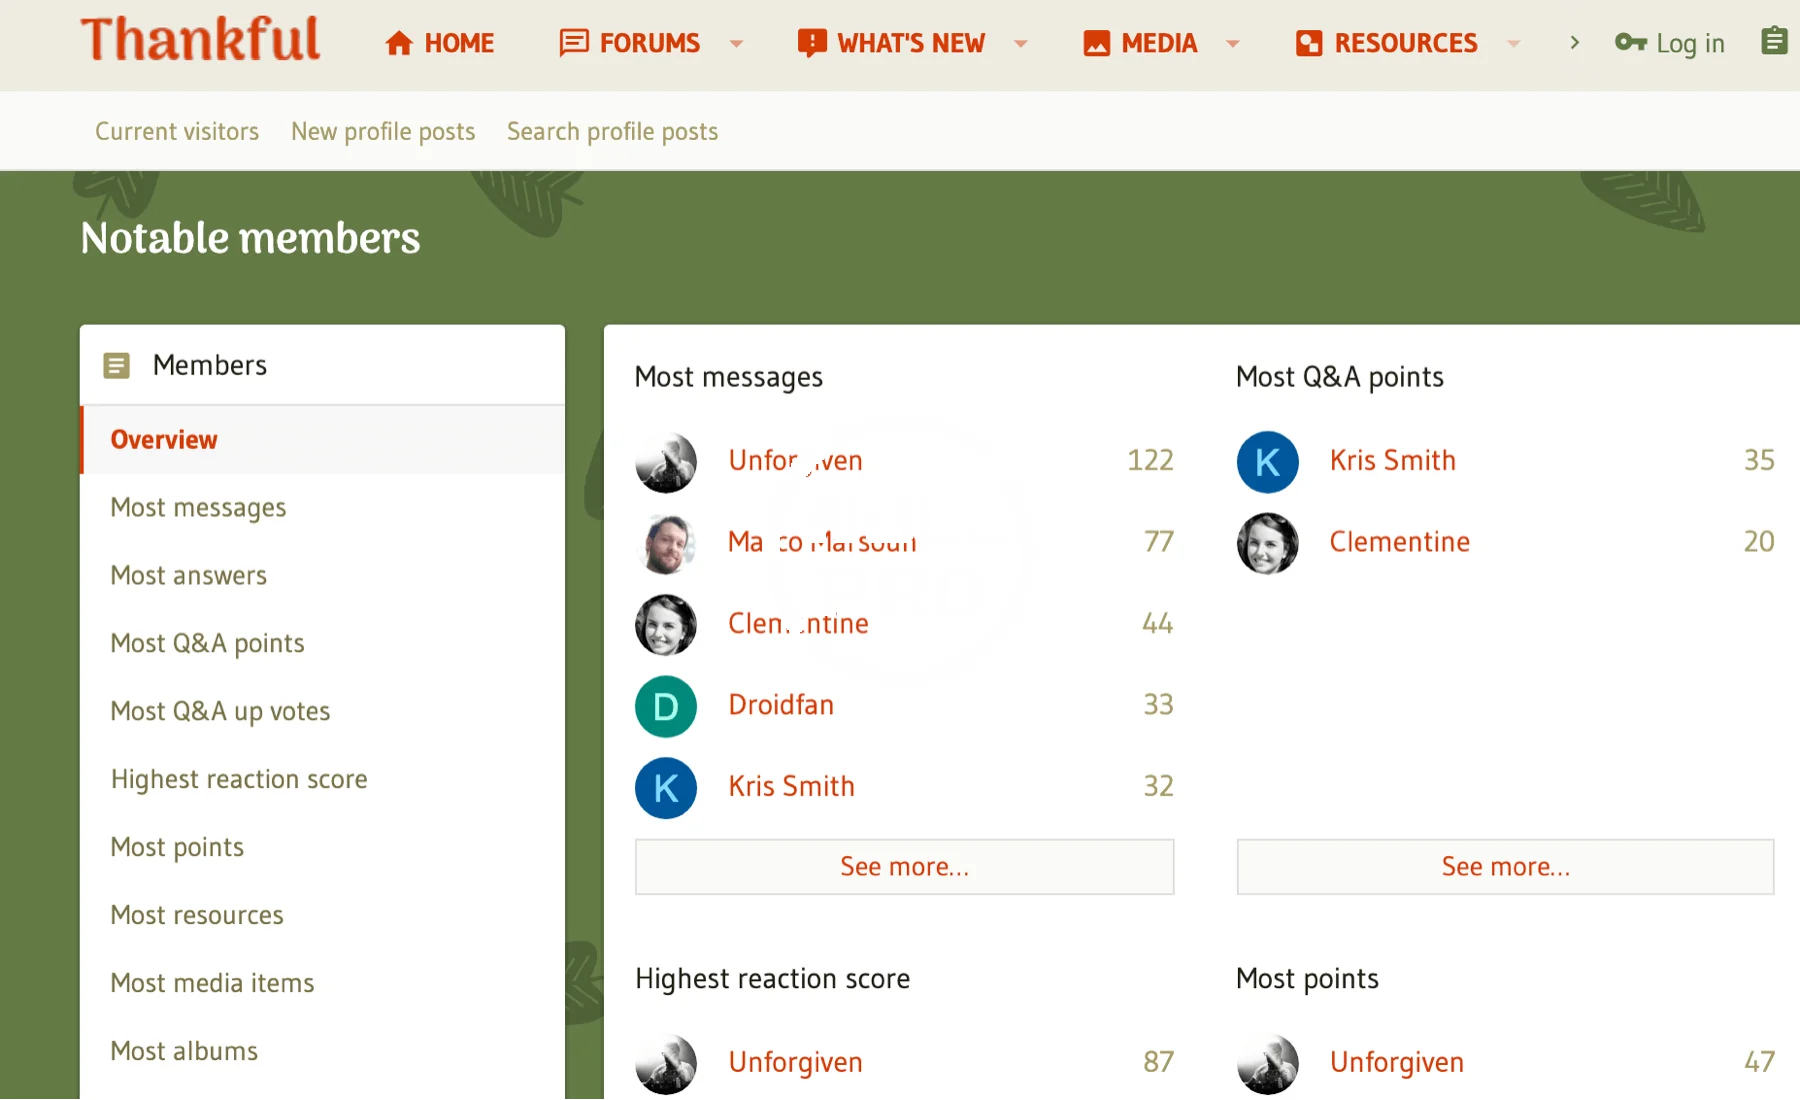Click See more under Most Q&A points
This screenshot has width=1800, height=1100.
pos(1505,867)
